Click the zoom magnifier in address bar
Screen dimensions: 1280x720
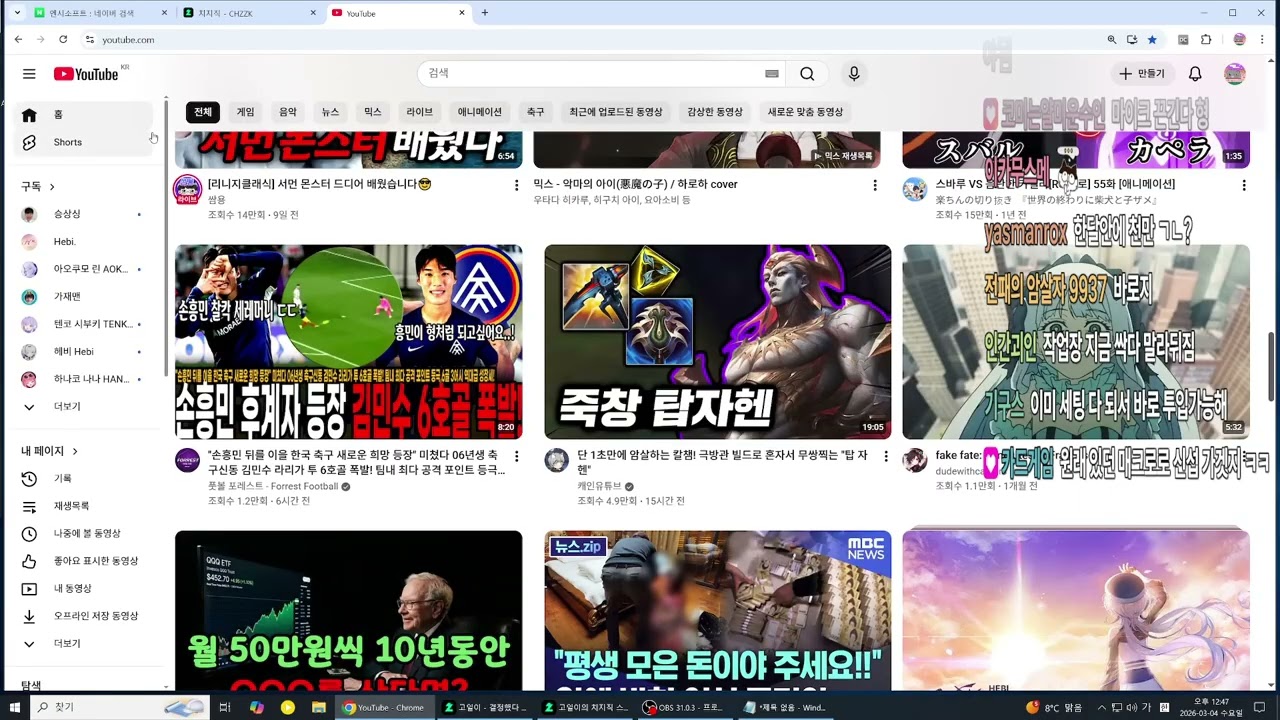tap(1112, 39)
